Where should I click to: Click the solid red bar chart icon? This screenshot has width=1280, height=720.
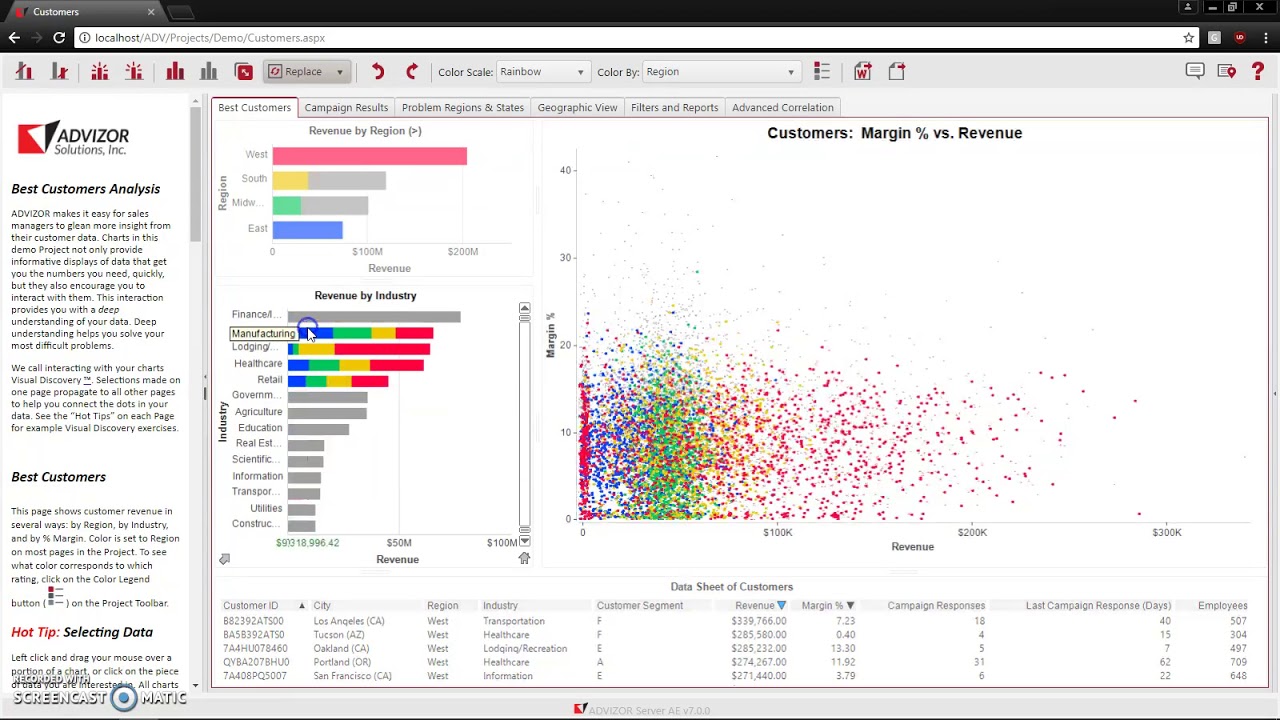click(x=175, y=71)
